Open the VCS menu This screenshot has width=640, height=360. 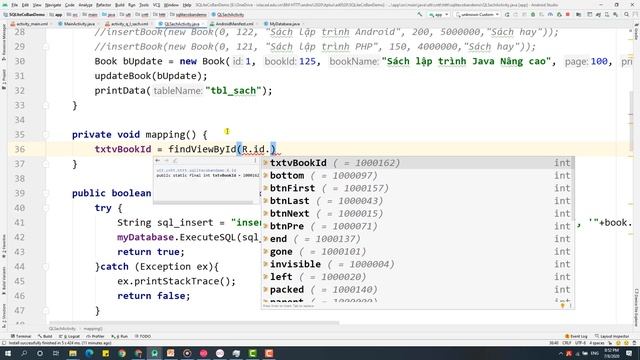coord(156,5)
